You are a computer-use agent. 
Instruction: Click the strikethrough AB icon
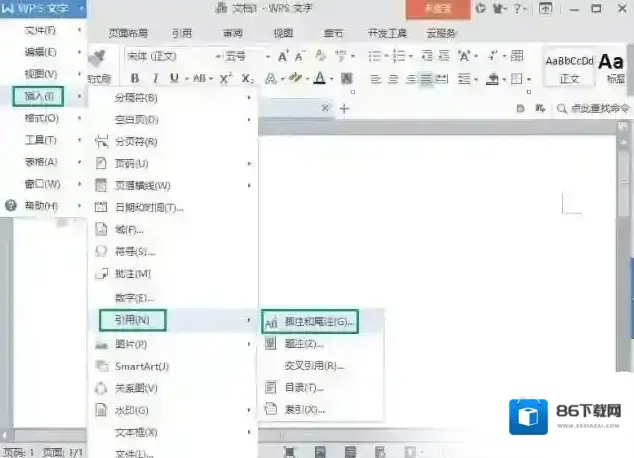(x=200, y=78)
